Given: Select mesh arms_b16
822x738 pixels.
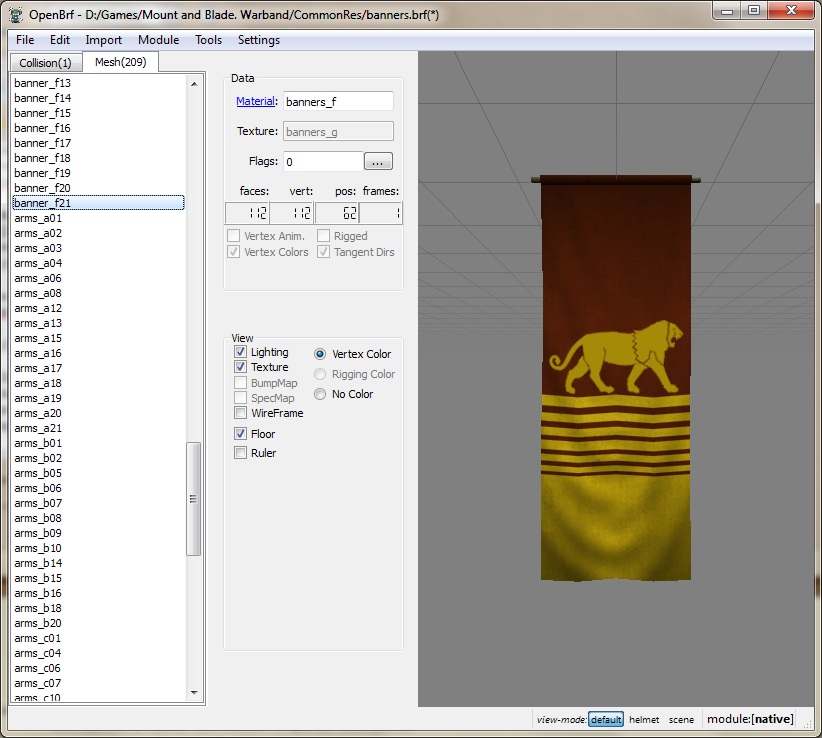Looking at the screenshot, I should point(99,593).
